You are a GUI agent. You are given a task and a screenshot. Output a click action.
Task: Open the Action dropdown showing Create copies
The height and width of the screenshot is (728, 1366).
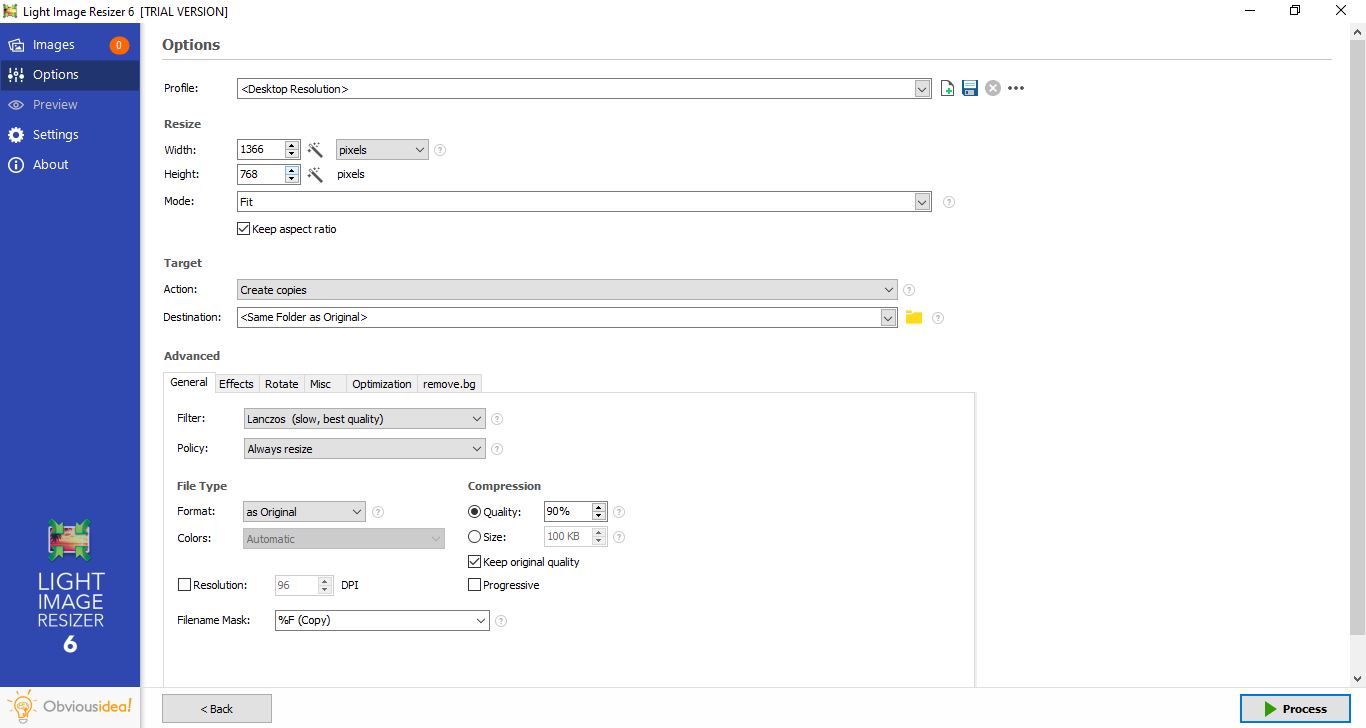coord(567,290)
